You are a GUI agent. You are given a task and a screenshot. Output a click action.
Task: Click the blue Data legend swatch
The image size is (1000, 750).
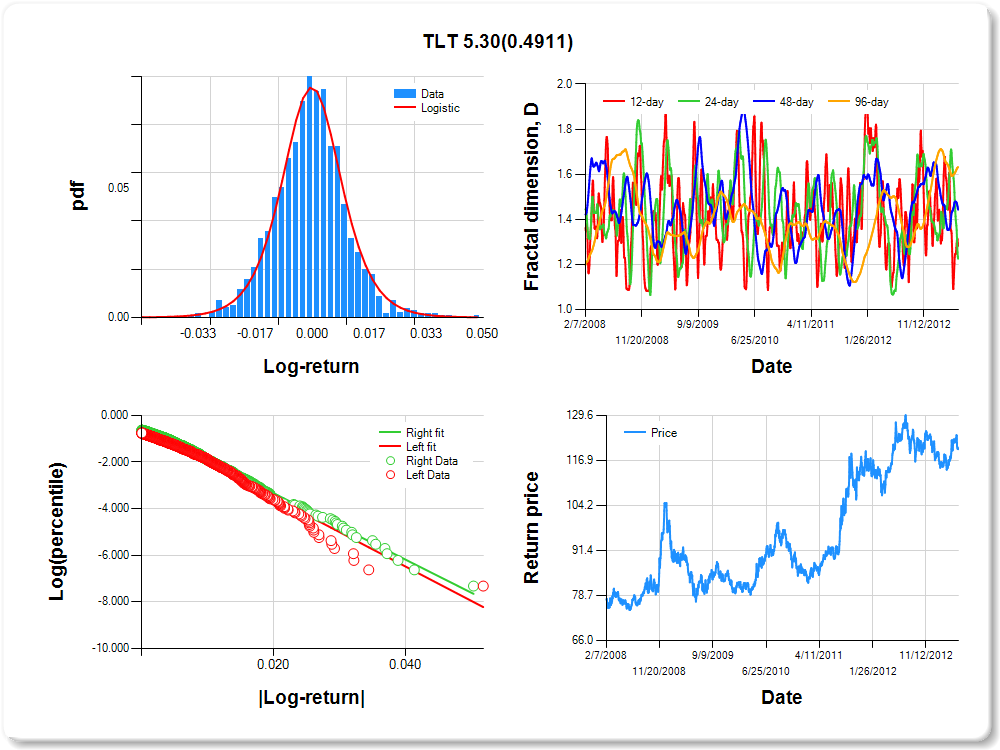coord(405,94)
